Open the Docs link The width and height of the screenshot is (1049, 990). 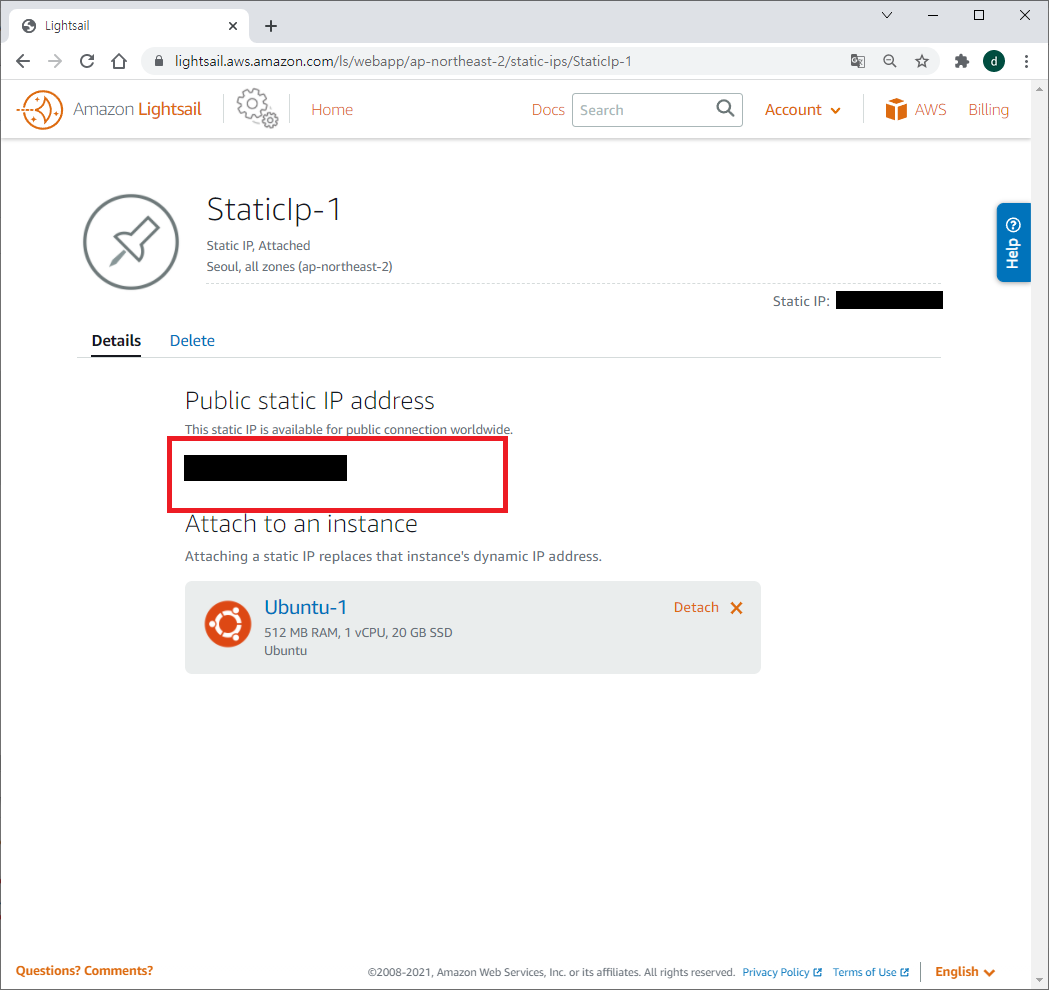click(548, 110)
